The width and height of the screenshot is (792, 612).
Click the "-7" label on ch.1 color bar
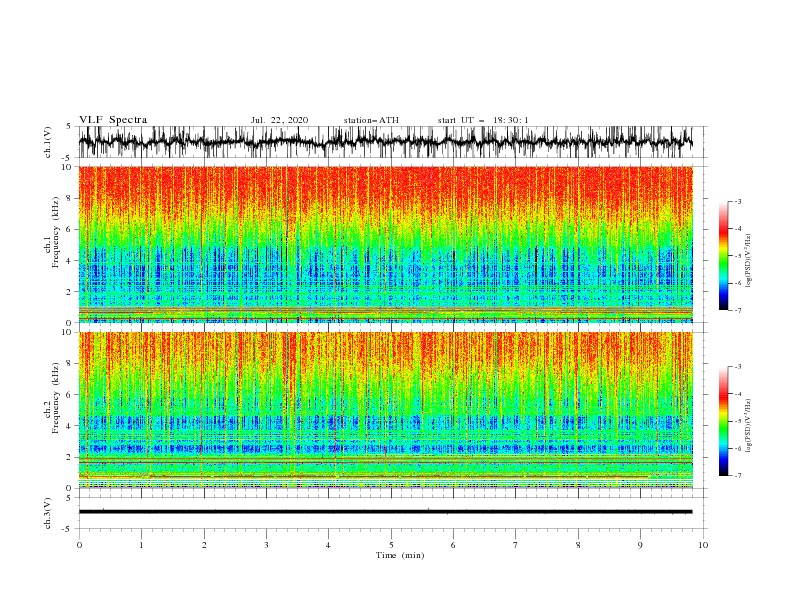pos(737,310)
